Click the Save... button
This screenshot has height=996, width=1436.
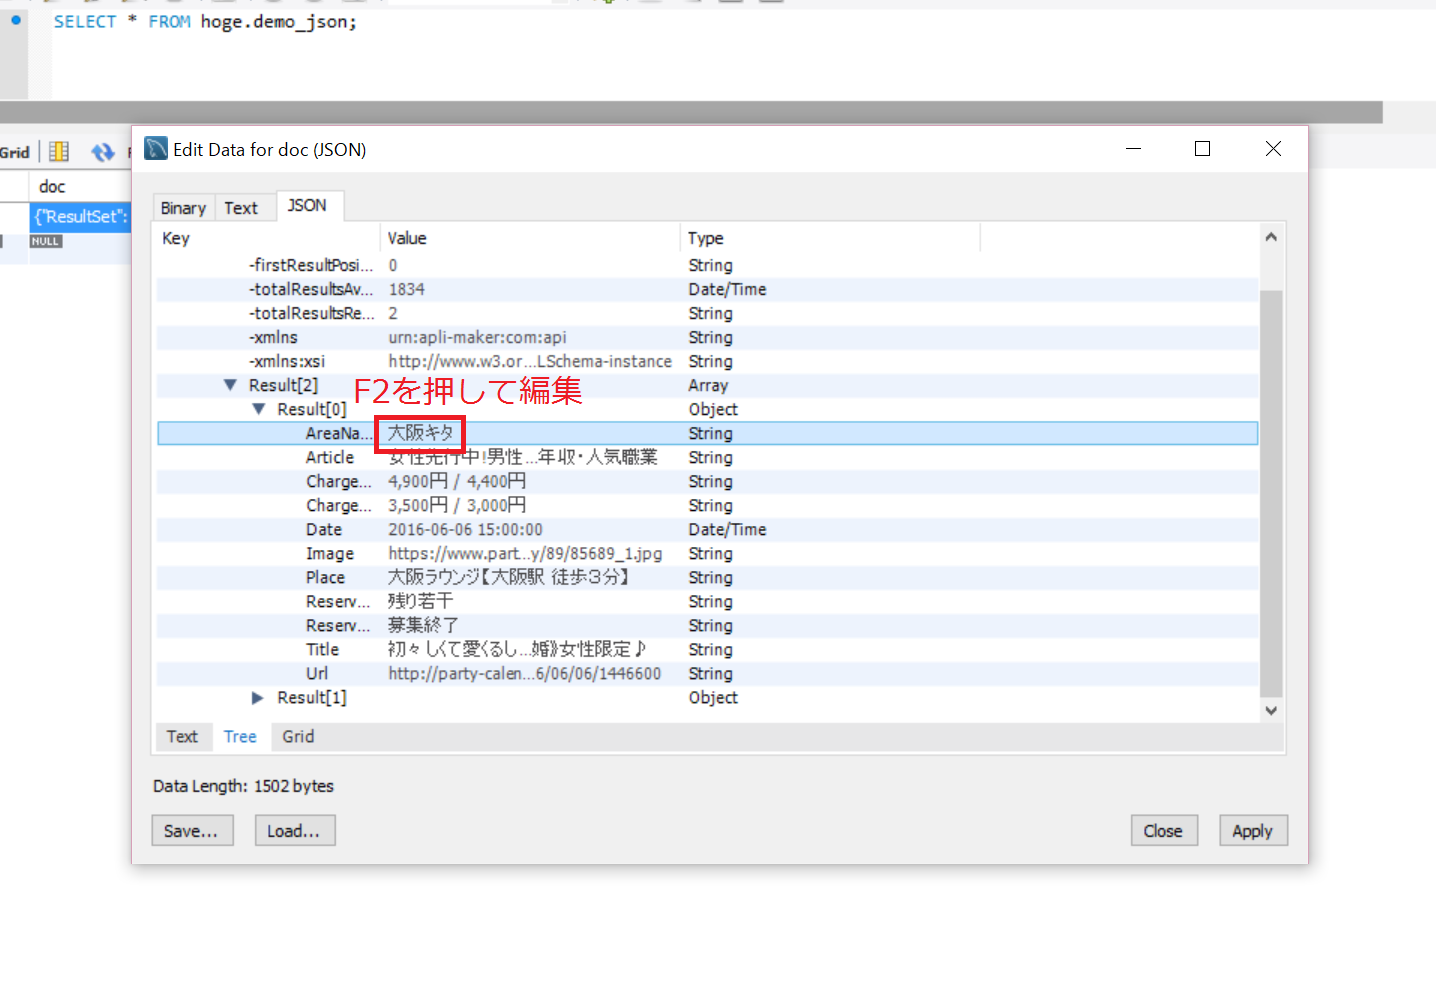click(192, 831)
